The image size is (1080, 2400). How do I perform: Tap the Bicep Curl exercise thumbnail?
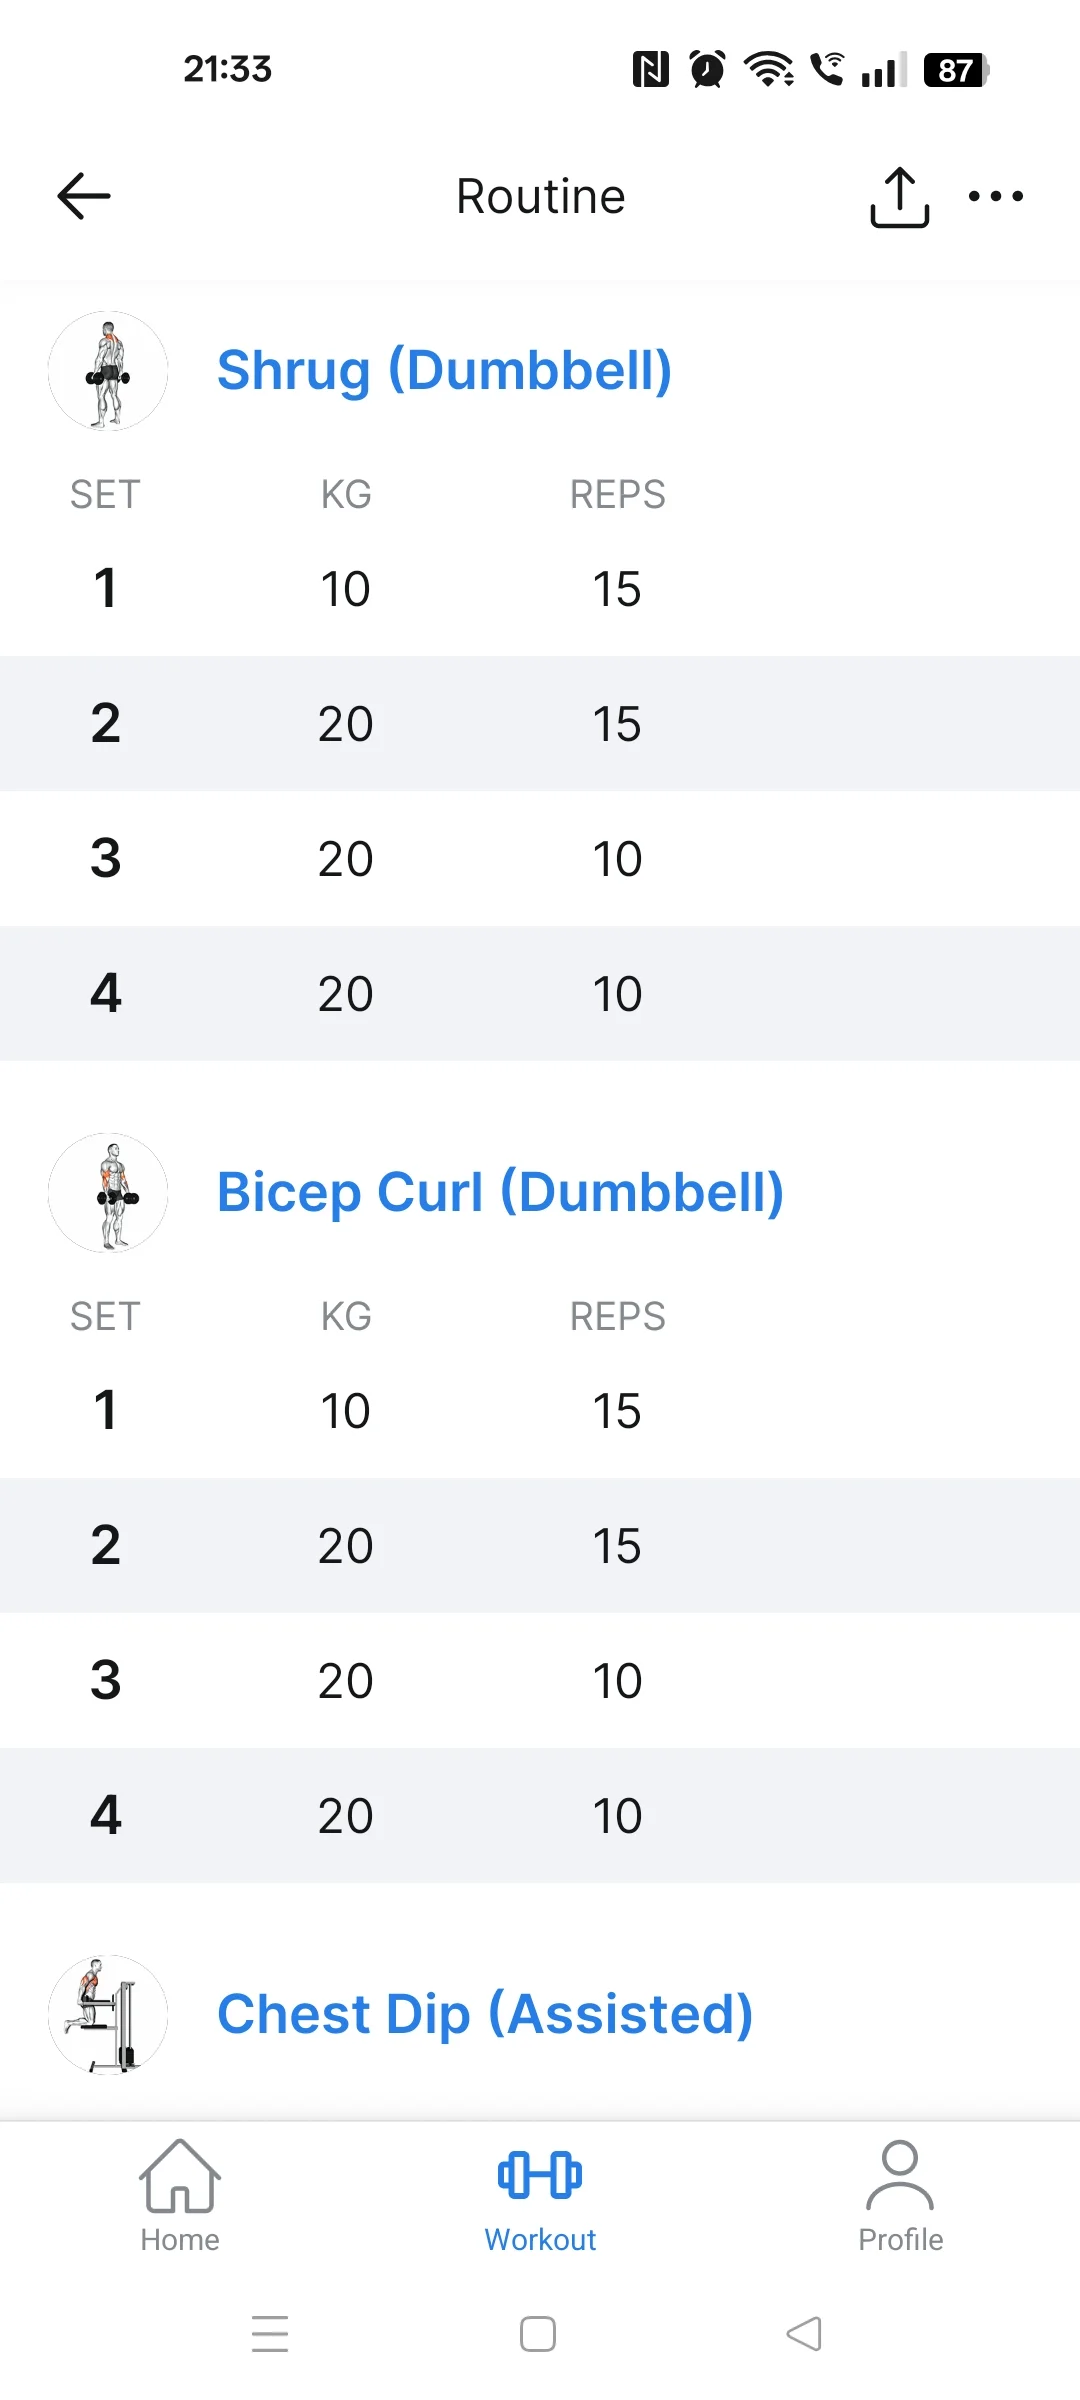point(108,1193)
